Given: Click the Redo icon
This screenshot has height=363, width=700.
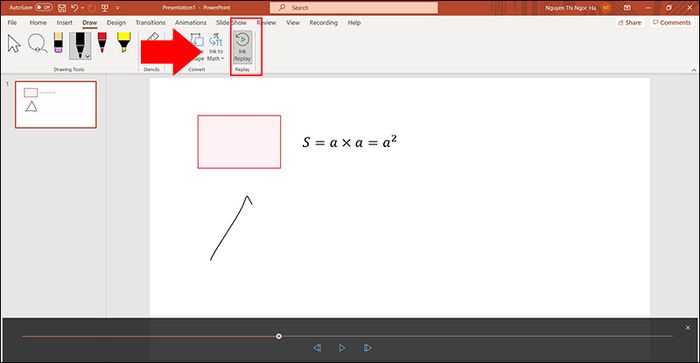Looking at the screenshot, I should 92,8.
